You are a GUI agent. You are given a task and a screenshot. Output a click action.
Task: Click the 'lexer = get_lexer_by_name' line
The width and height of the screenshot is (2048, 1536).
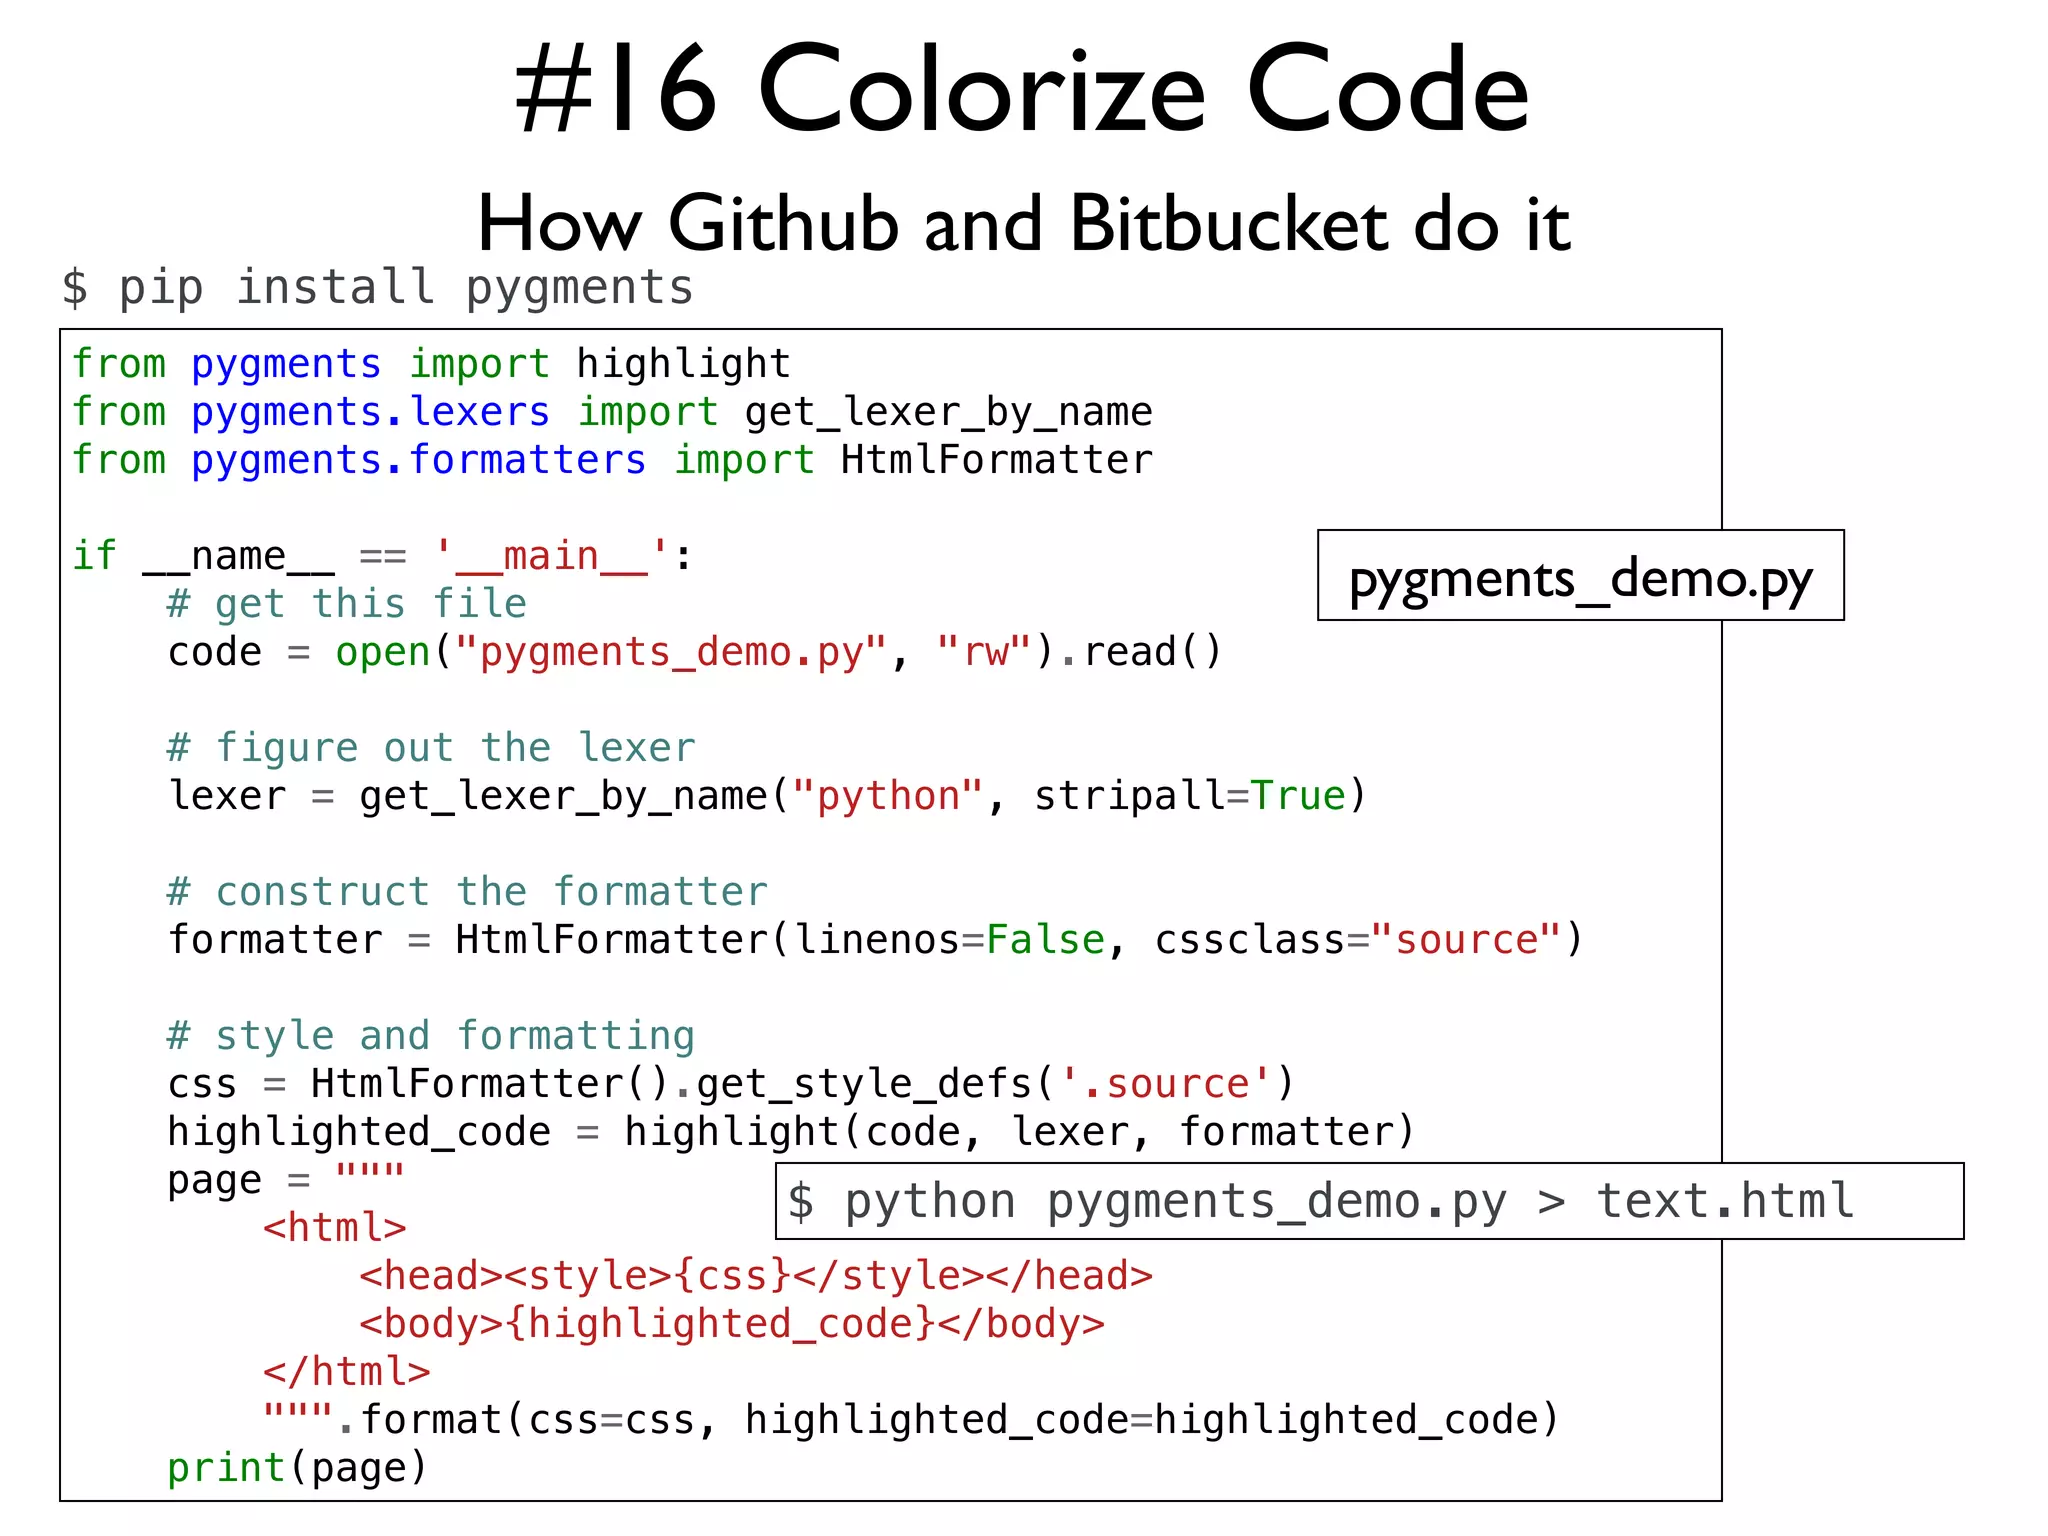tap(767, 796)
